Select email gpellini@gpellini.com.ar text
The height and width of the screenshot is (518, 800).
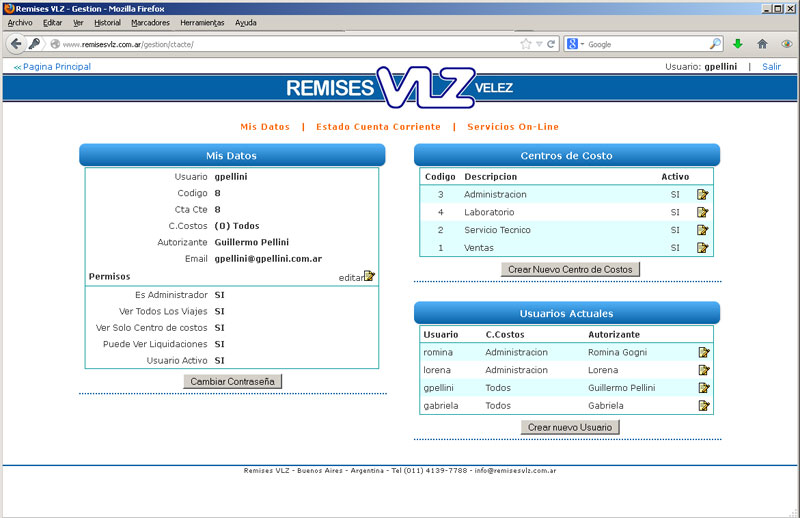pyautogui.click(x=268, y=259)
